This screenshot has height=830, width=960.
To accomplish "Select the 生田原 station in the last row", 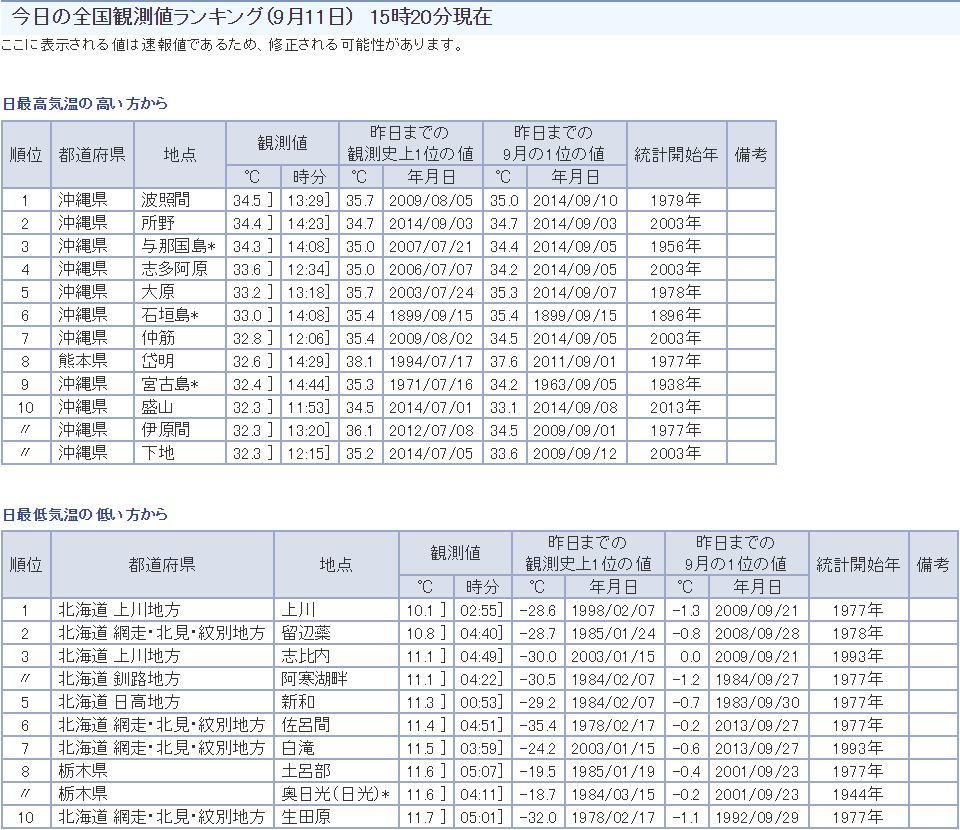I will (x=306, y=817).
